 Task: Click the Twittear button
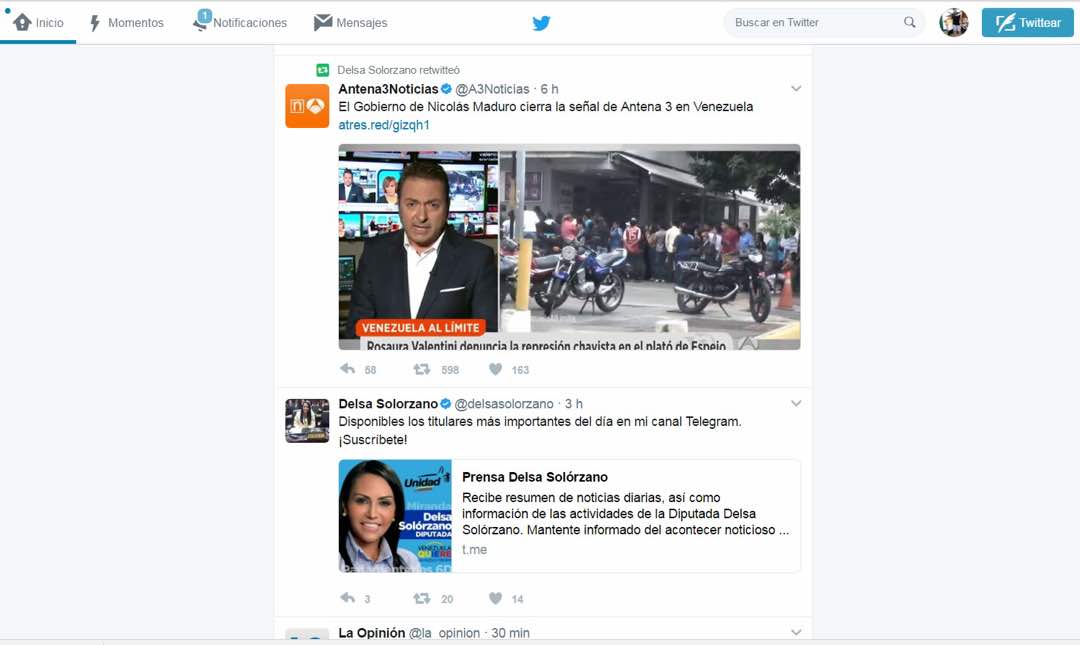[1028, 23]
